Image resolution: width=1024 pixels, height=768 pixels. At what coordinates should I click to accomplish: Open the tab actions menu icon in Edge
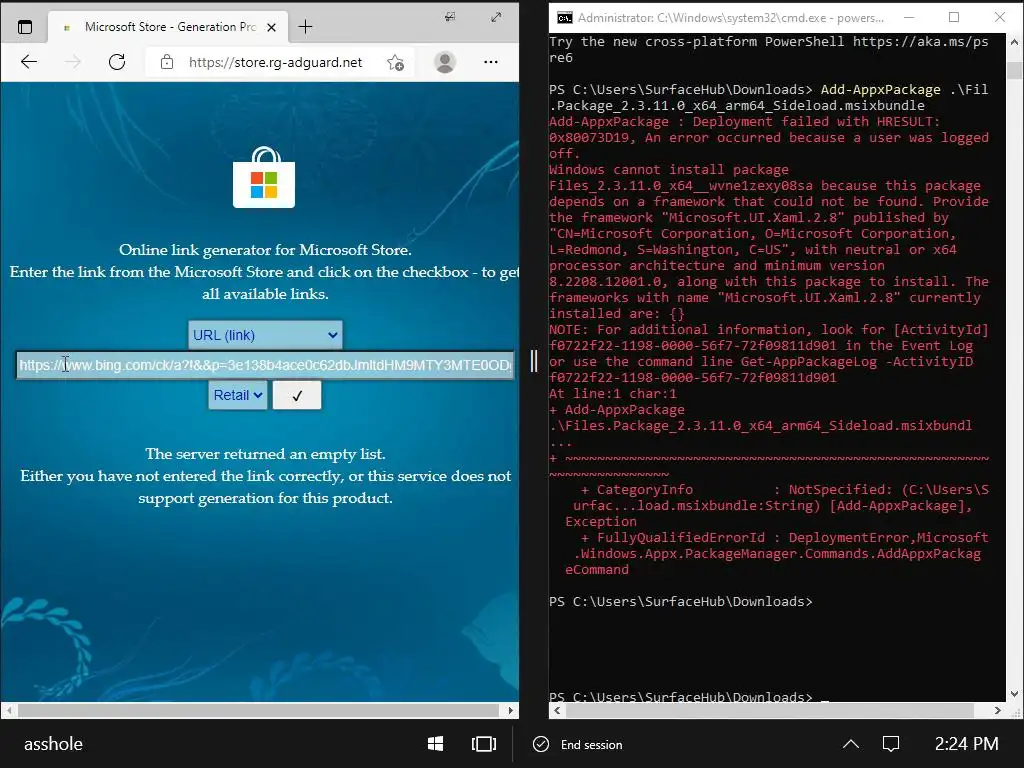(x=25, y=27)
